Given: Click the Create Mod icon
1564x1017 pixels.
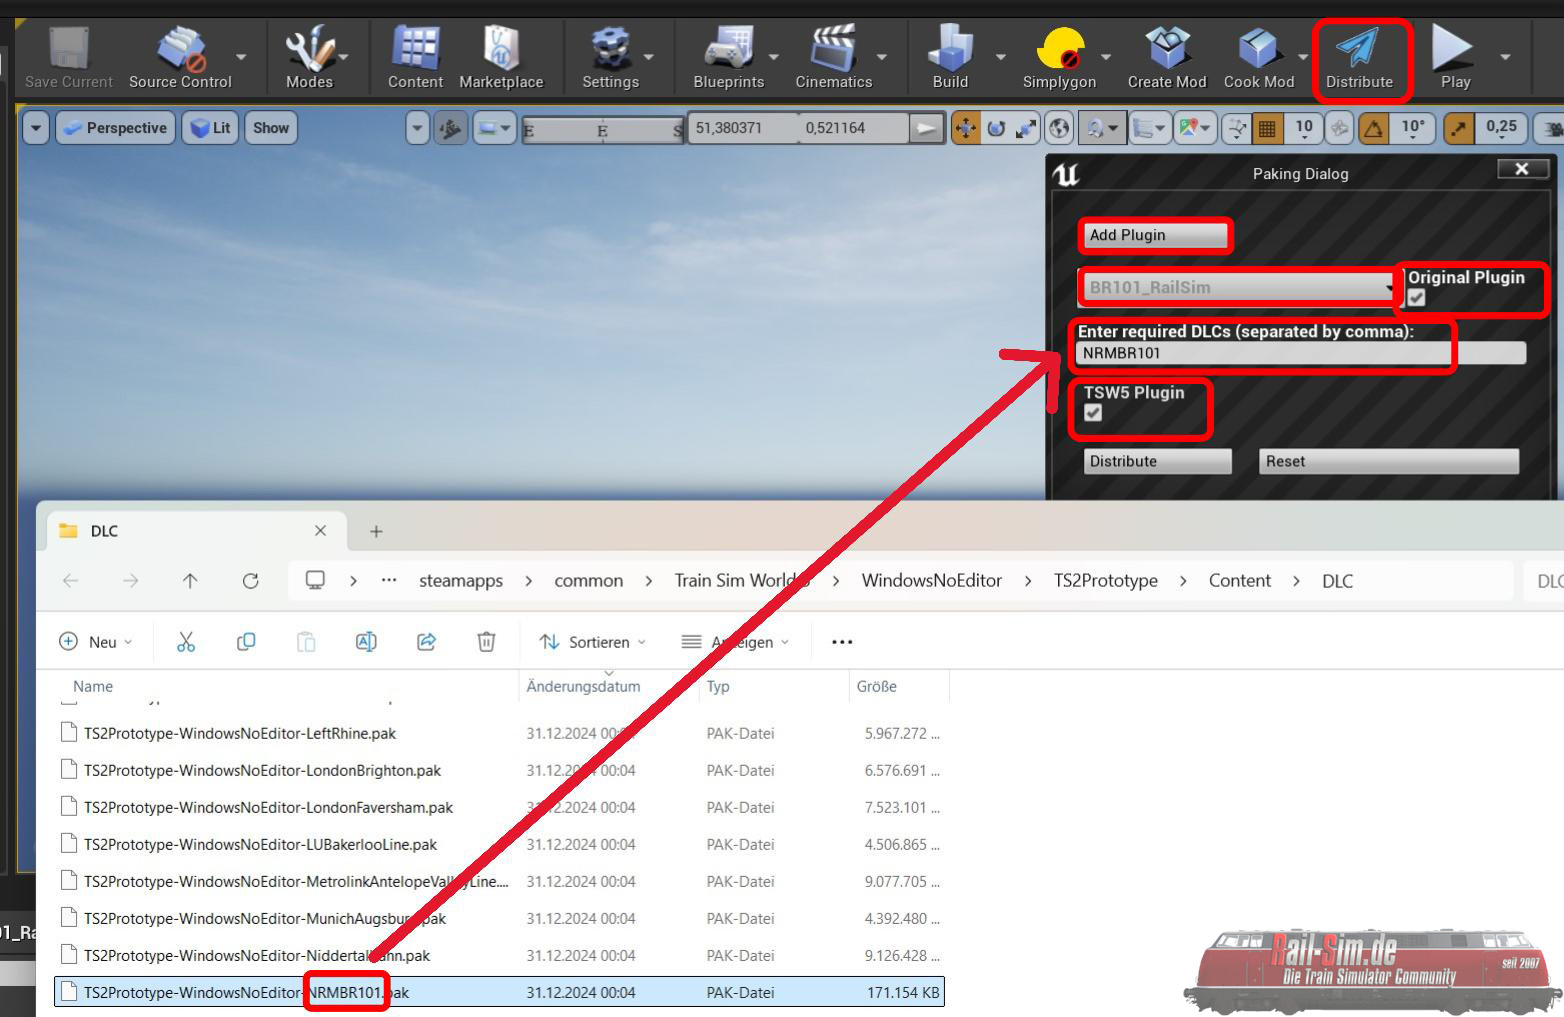Looking at the screenshot, I should [1167, 58].
